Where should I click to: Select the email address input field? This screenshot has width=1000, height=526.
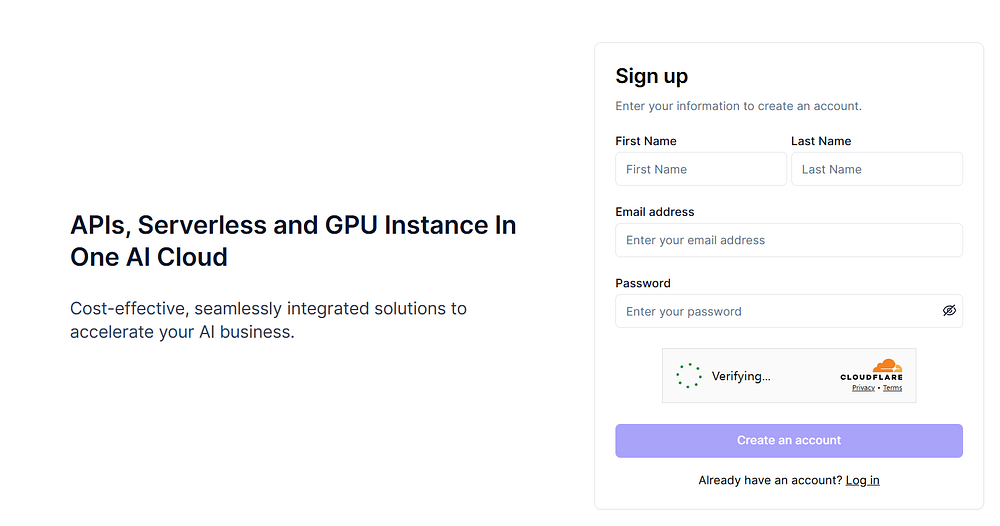pyautogui.click(x=789, y=240)
